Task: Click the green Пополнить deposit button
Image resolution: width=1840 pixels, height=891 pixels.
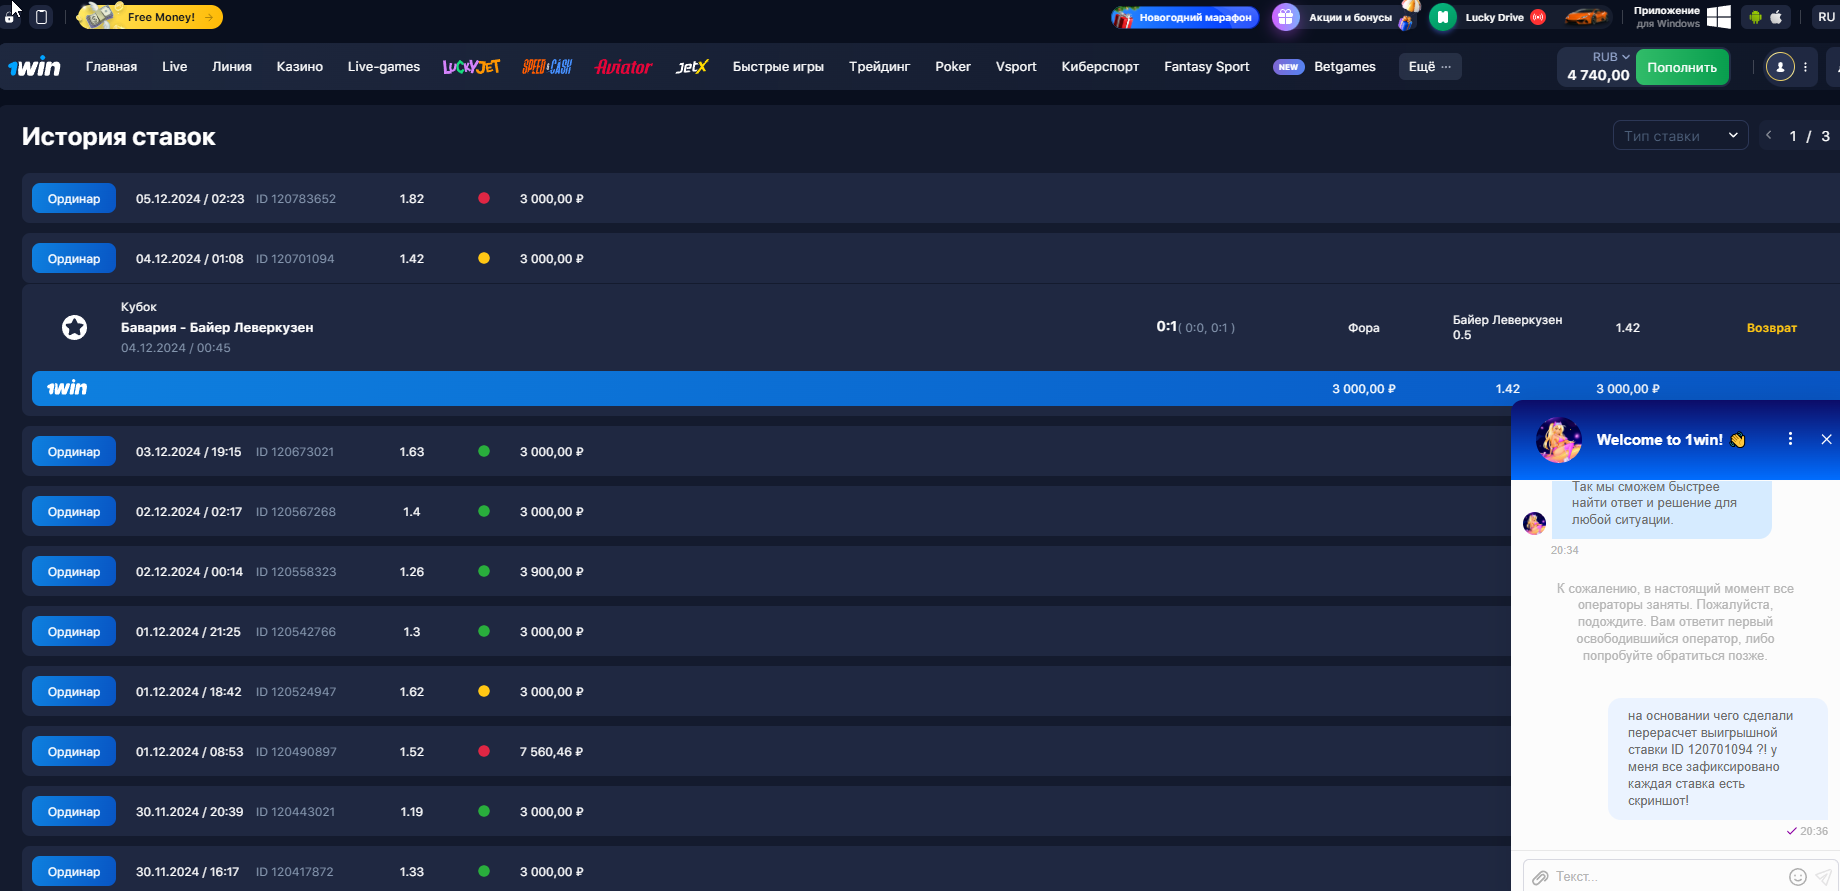Action: pos(1682,67)
